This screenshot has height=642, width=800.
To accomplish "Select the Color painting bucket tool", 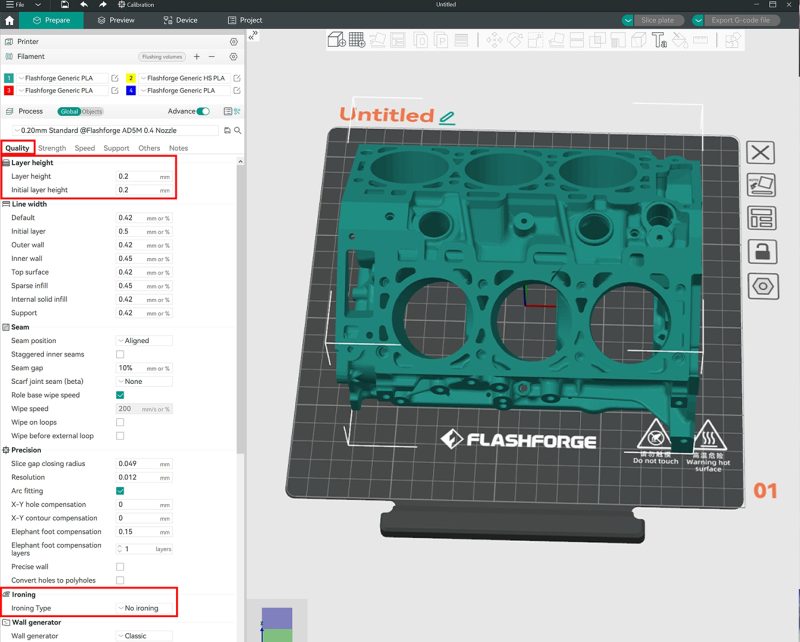I will (680, 40).
